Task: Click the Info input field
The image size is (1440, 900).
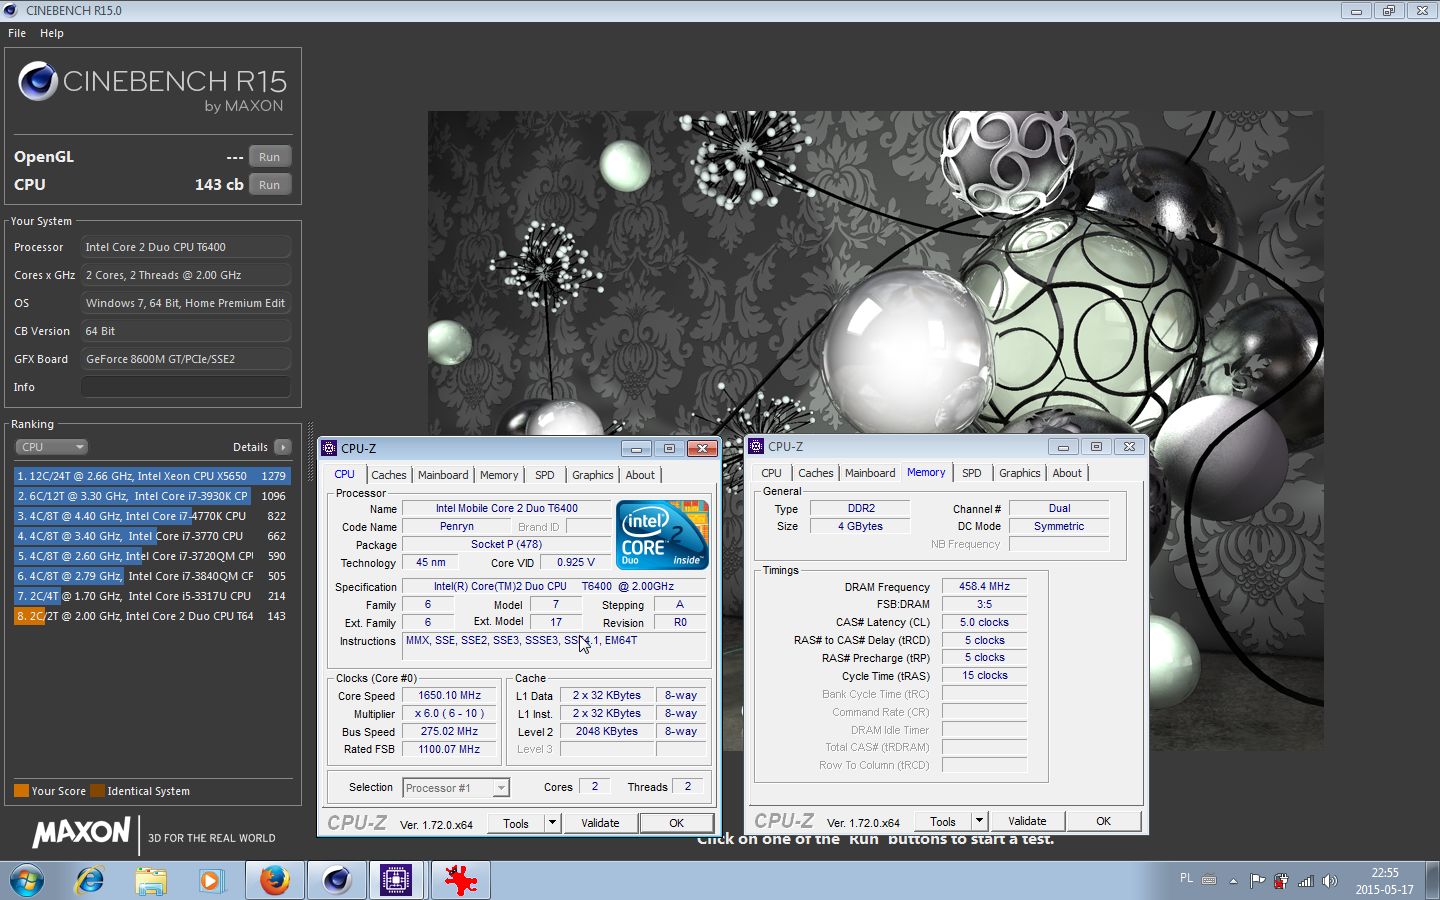Action: (186, 387)
